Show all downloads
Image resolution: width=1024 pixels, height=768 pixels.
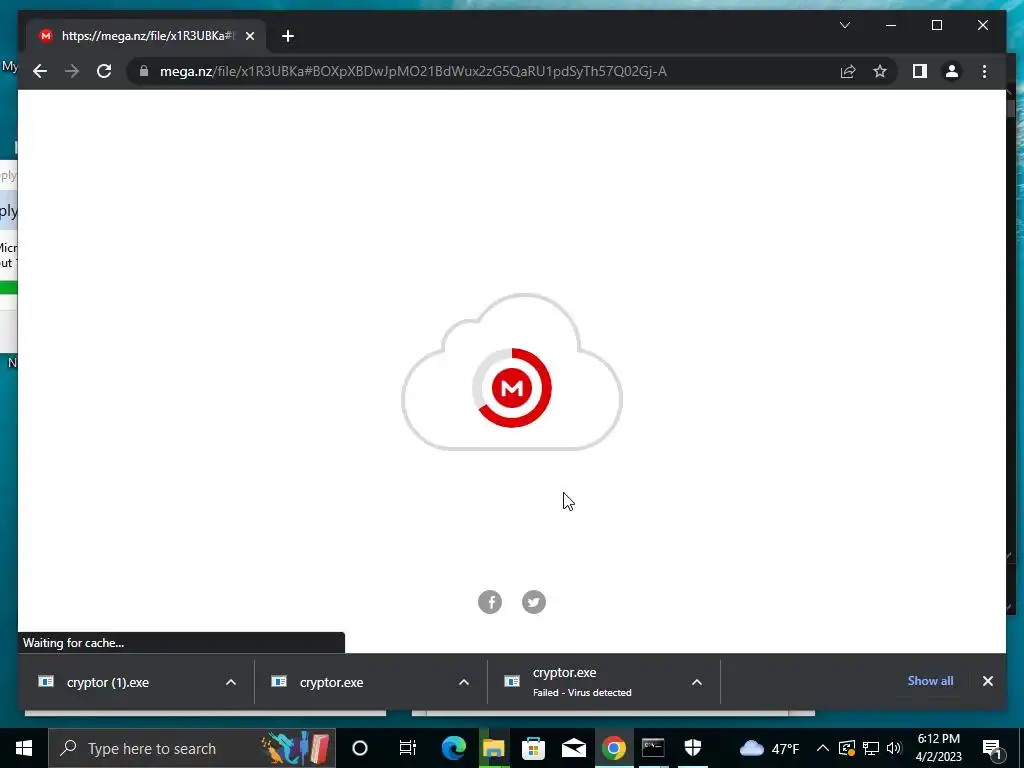click(x=930, y=680)
